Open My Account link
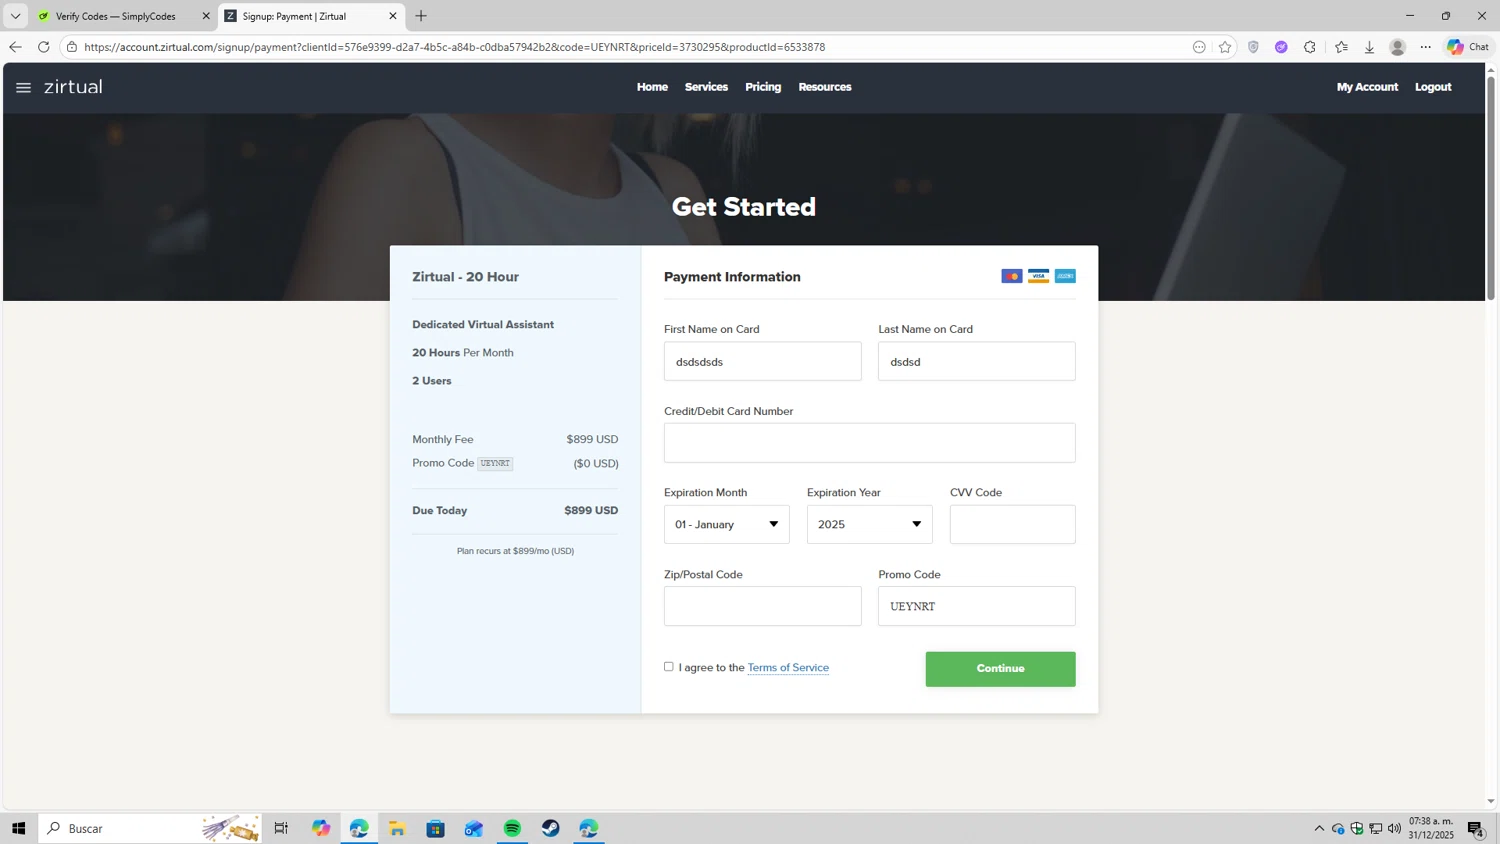The height and width of the screenshot is (844, 1500). pyautogui.click(x=1367, y=87)
